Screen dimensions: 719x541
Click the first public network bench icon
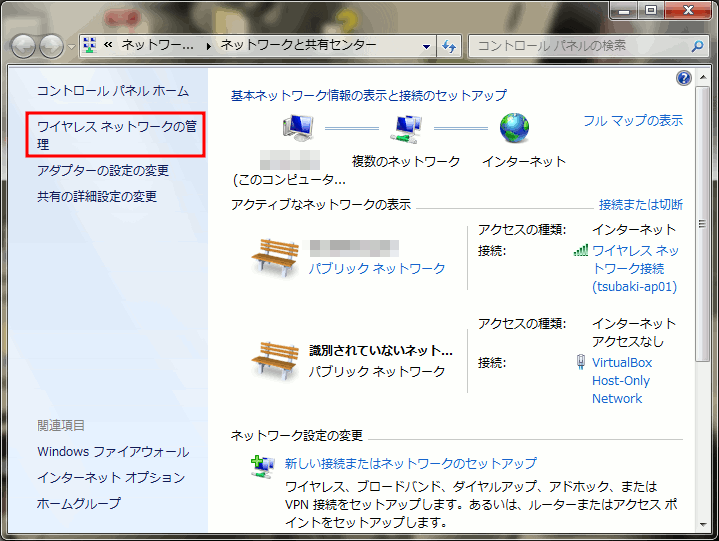(x=274, y=257)
